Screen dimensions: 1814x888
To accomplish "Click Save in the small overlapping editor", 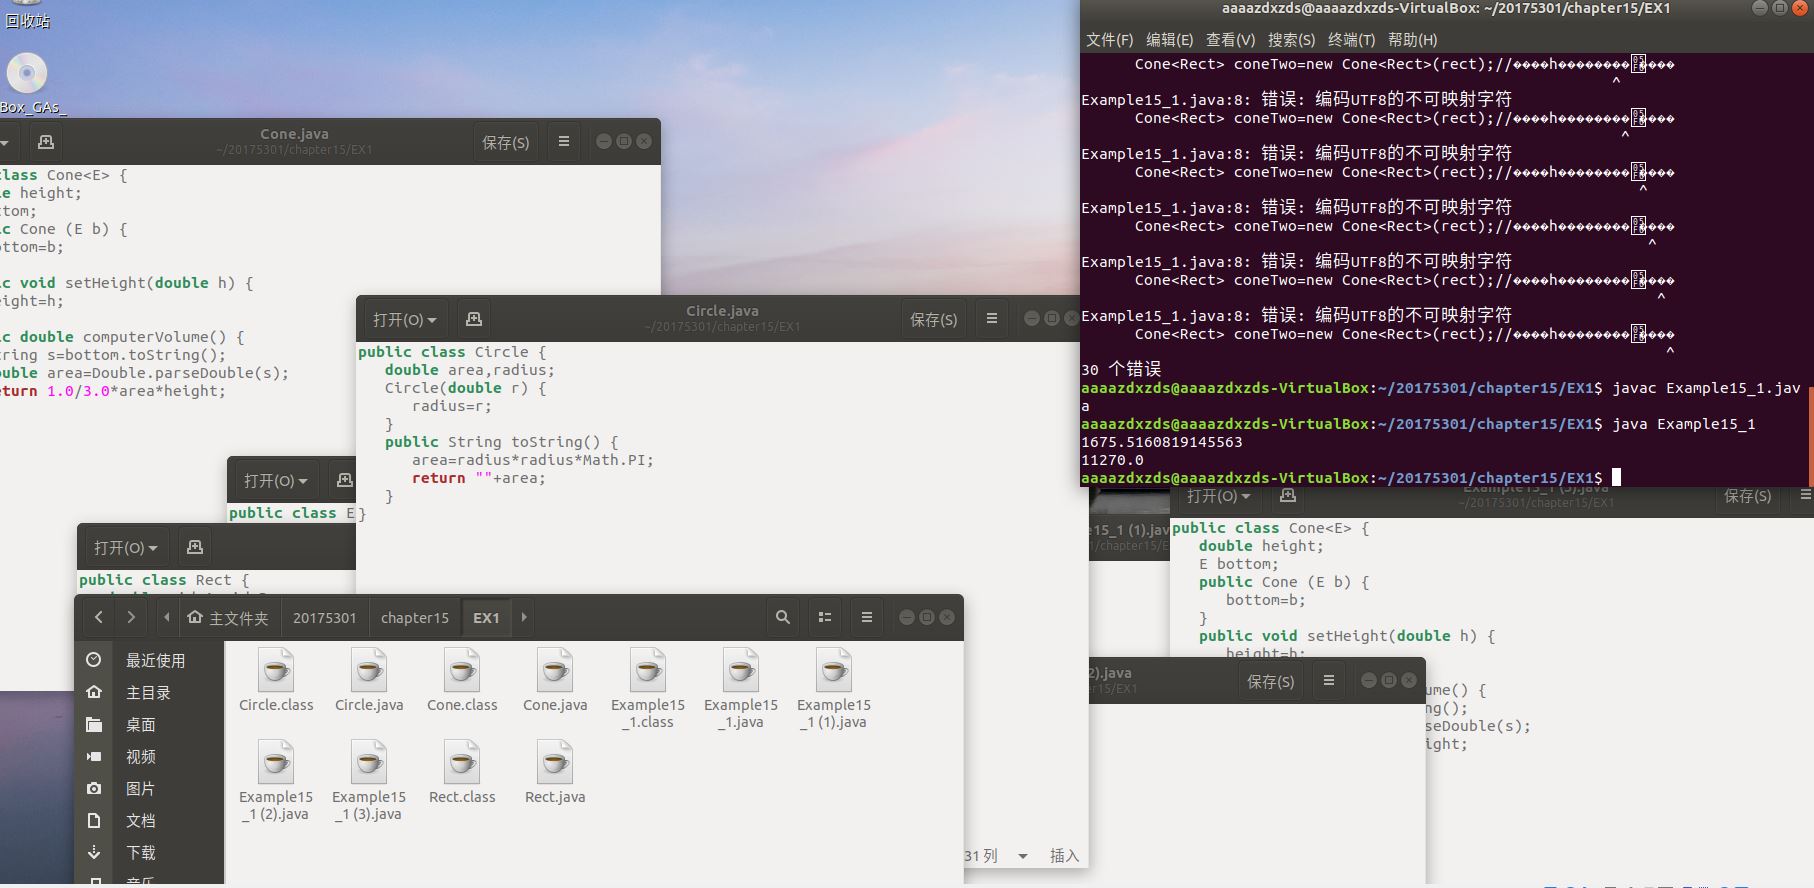I will tap(1270, 681).
